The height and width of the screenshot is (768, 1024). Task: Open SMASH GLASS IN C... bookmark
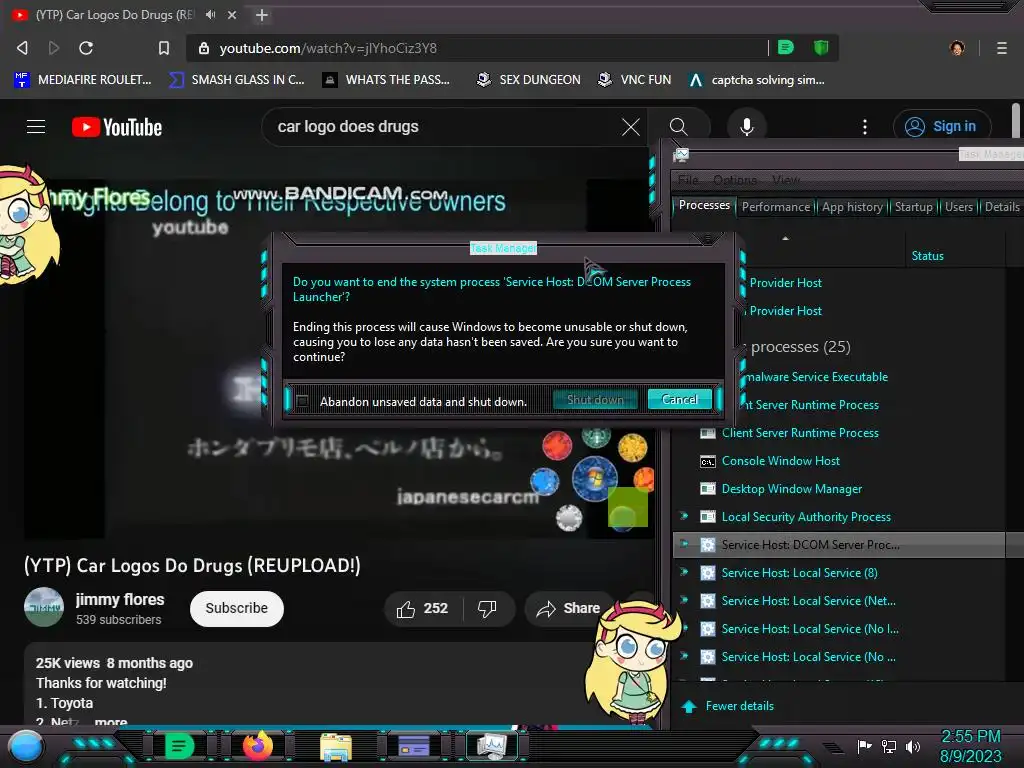point(236,80)
